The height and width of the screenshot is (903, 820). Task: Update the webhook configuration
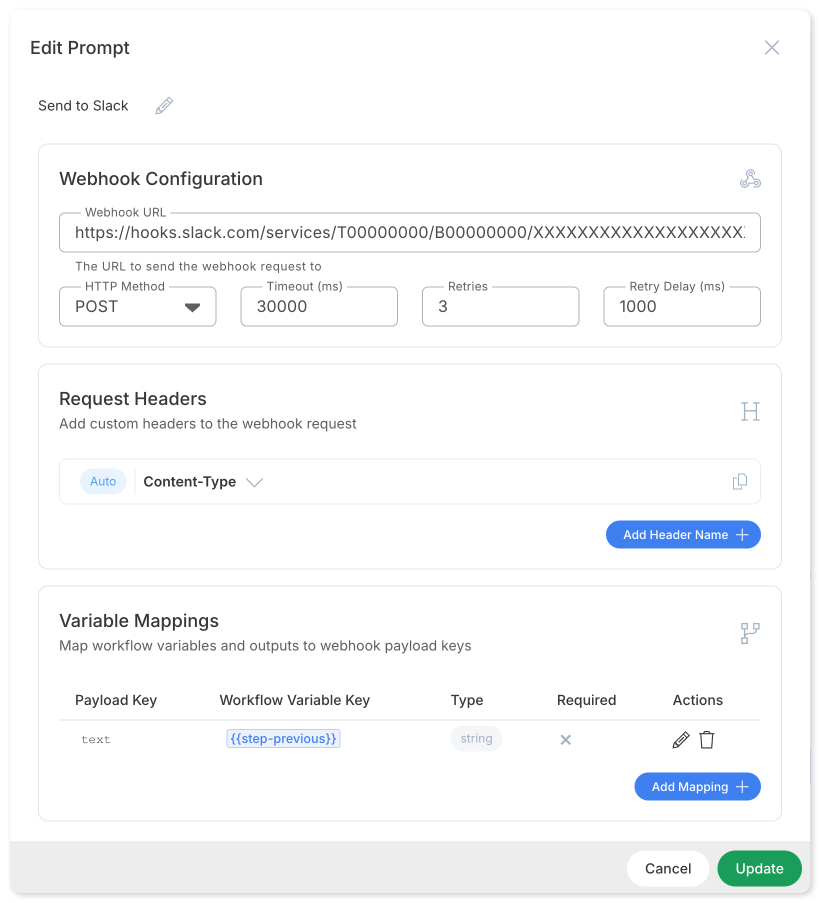coord(759,868)
